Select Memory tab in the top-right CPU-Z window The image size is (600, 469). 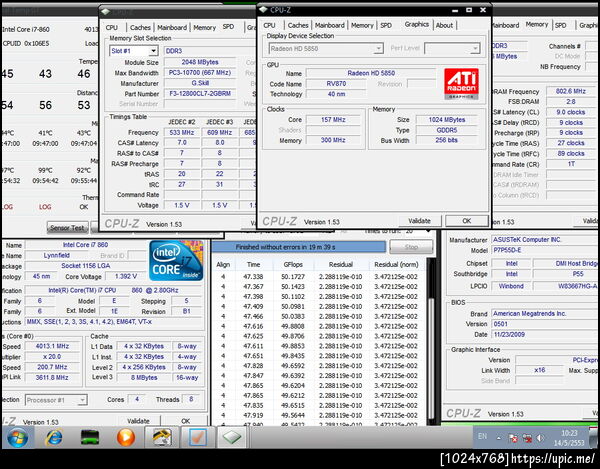pyautogui.click(x=537, y=24)
